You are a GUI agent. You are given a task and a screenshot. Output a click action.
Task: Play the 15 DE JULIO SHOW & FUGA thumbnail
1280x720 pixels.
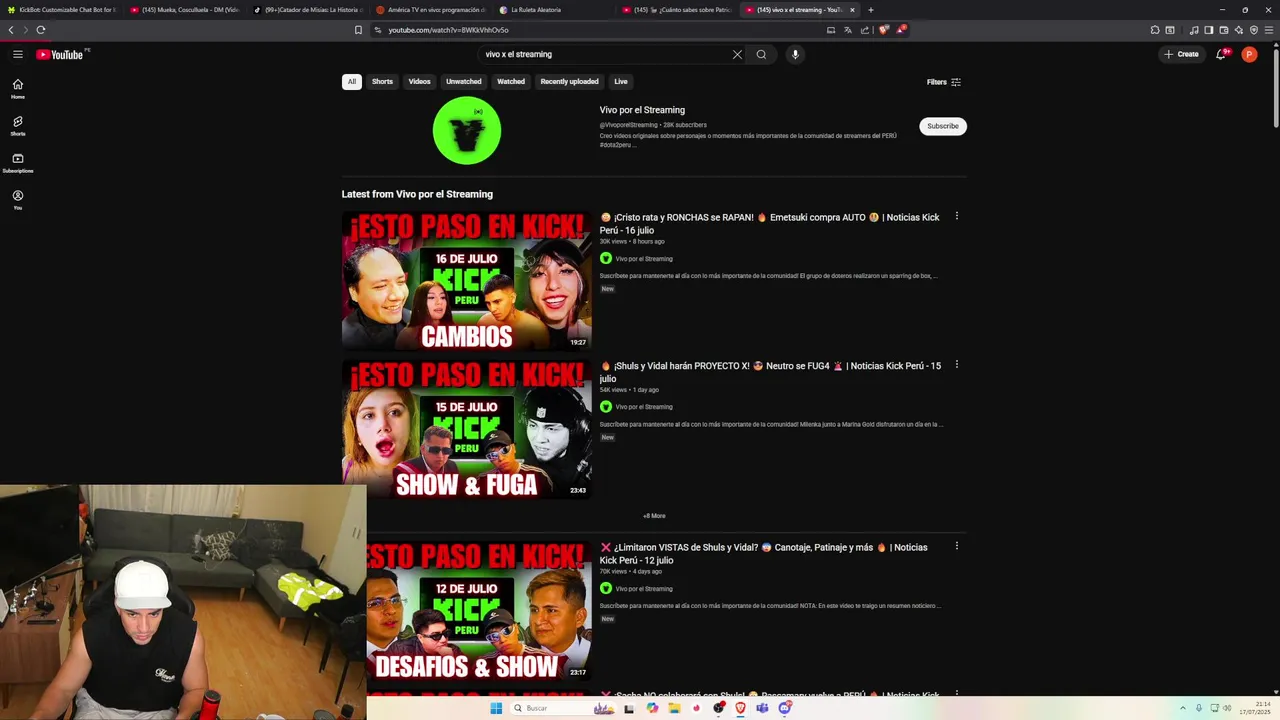point(467,429)
